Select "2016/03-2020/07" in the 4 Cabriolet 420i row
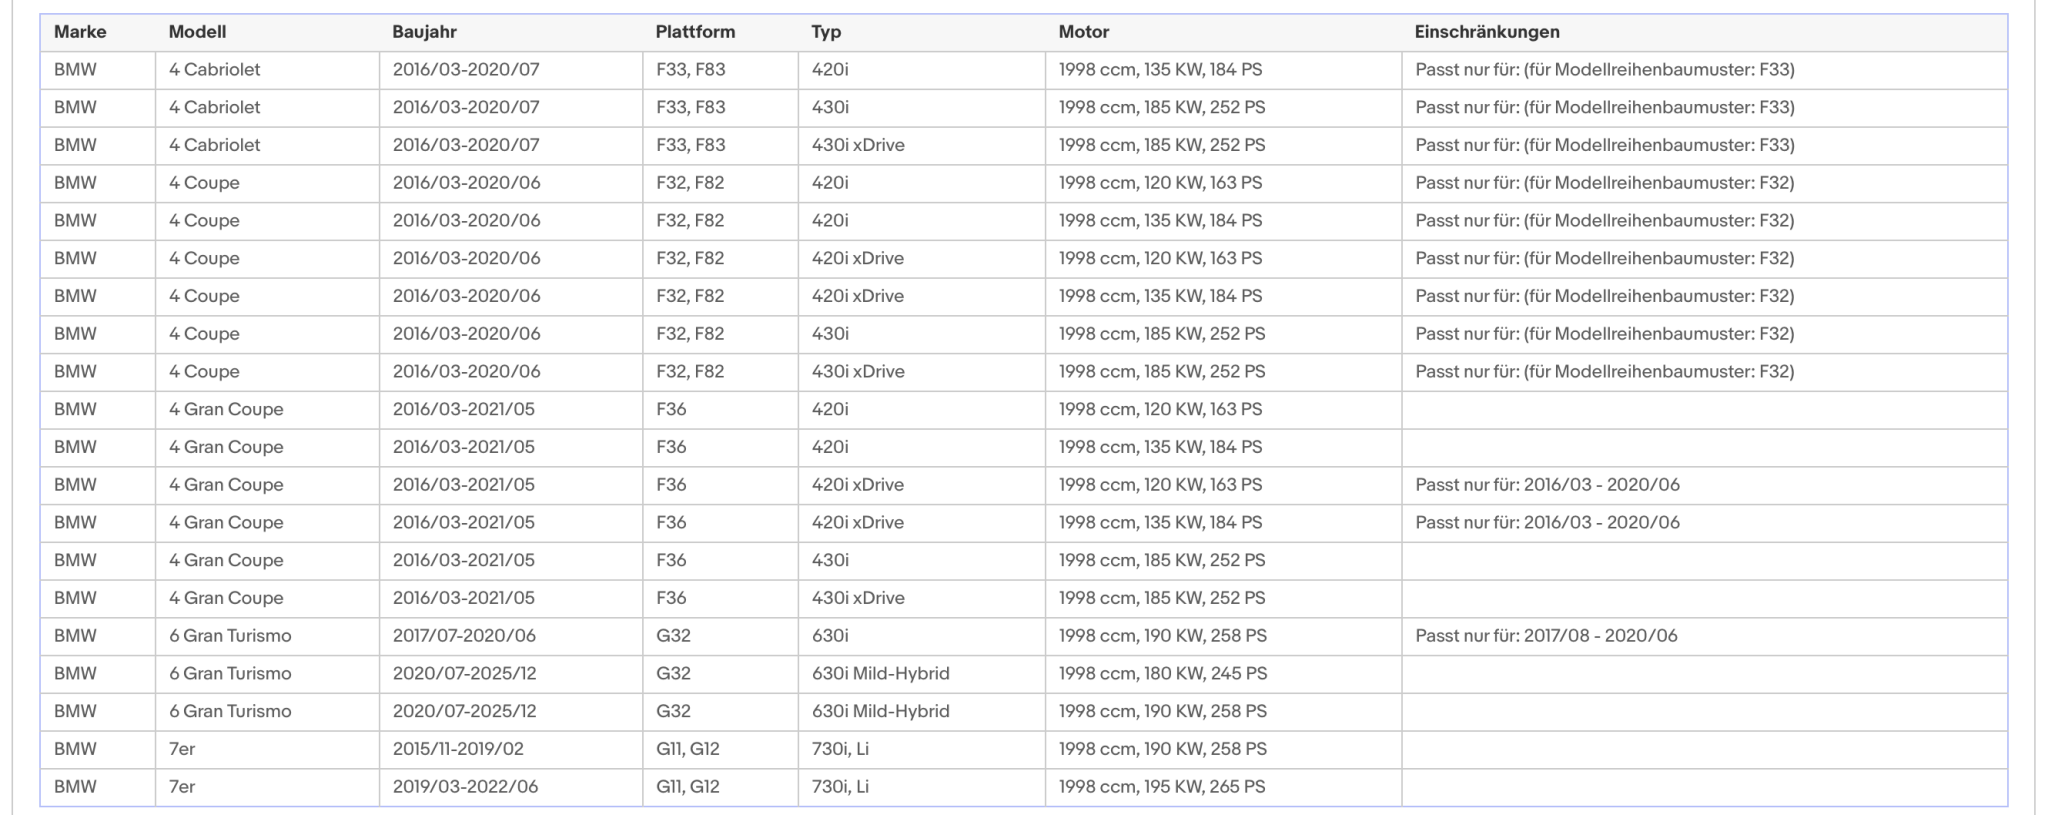Screen dimensions: 2048x815 466,70
